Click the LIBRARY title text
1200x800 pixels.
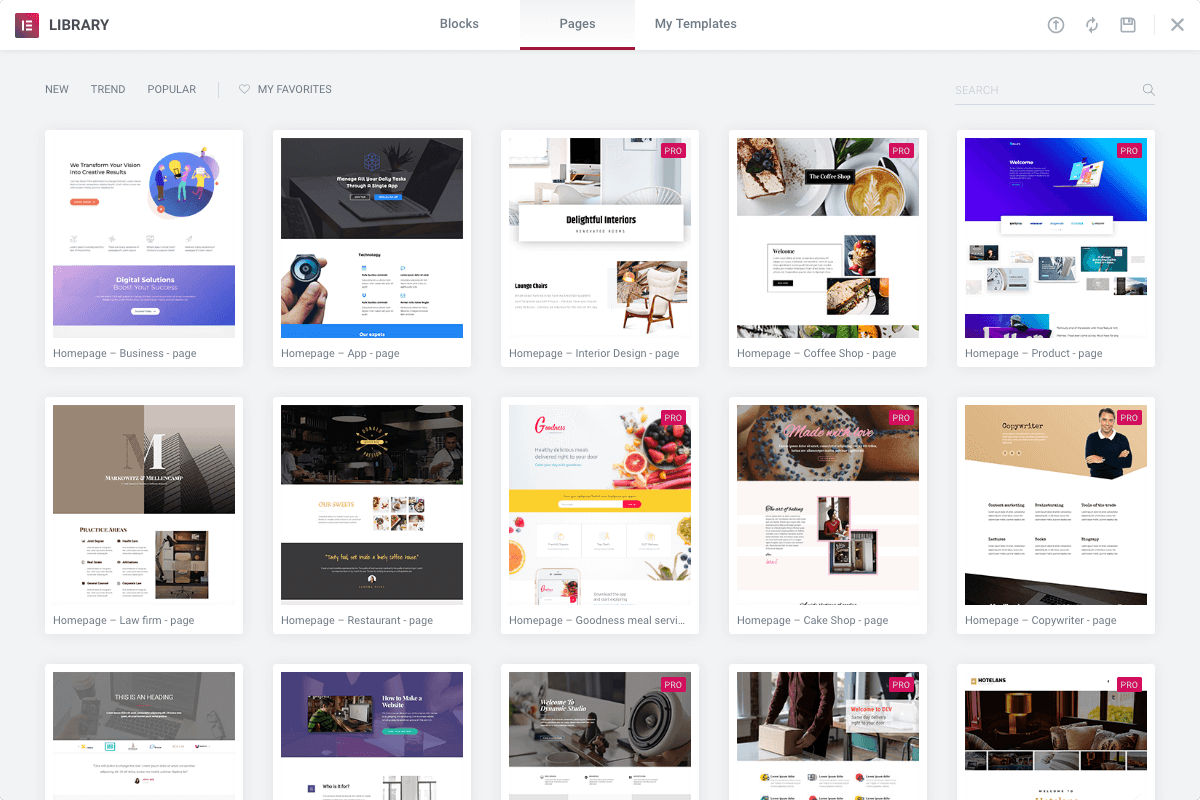pos(79,25)
